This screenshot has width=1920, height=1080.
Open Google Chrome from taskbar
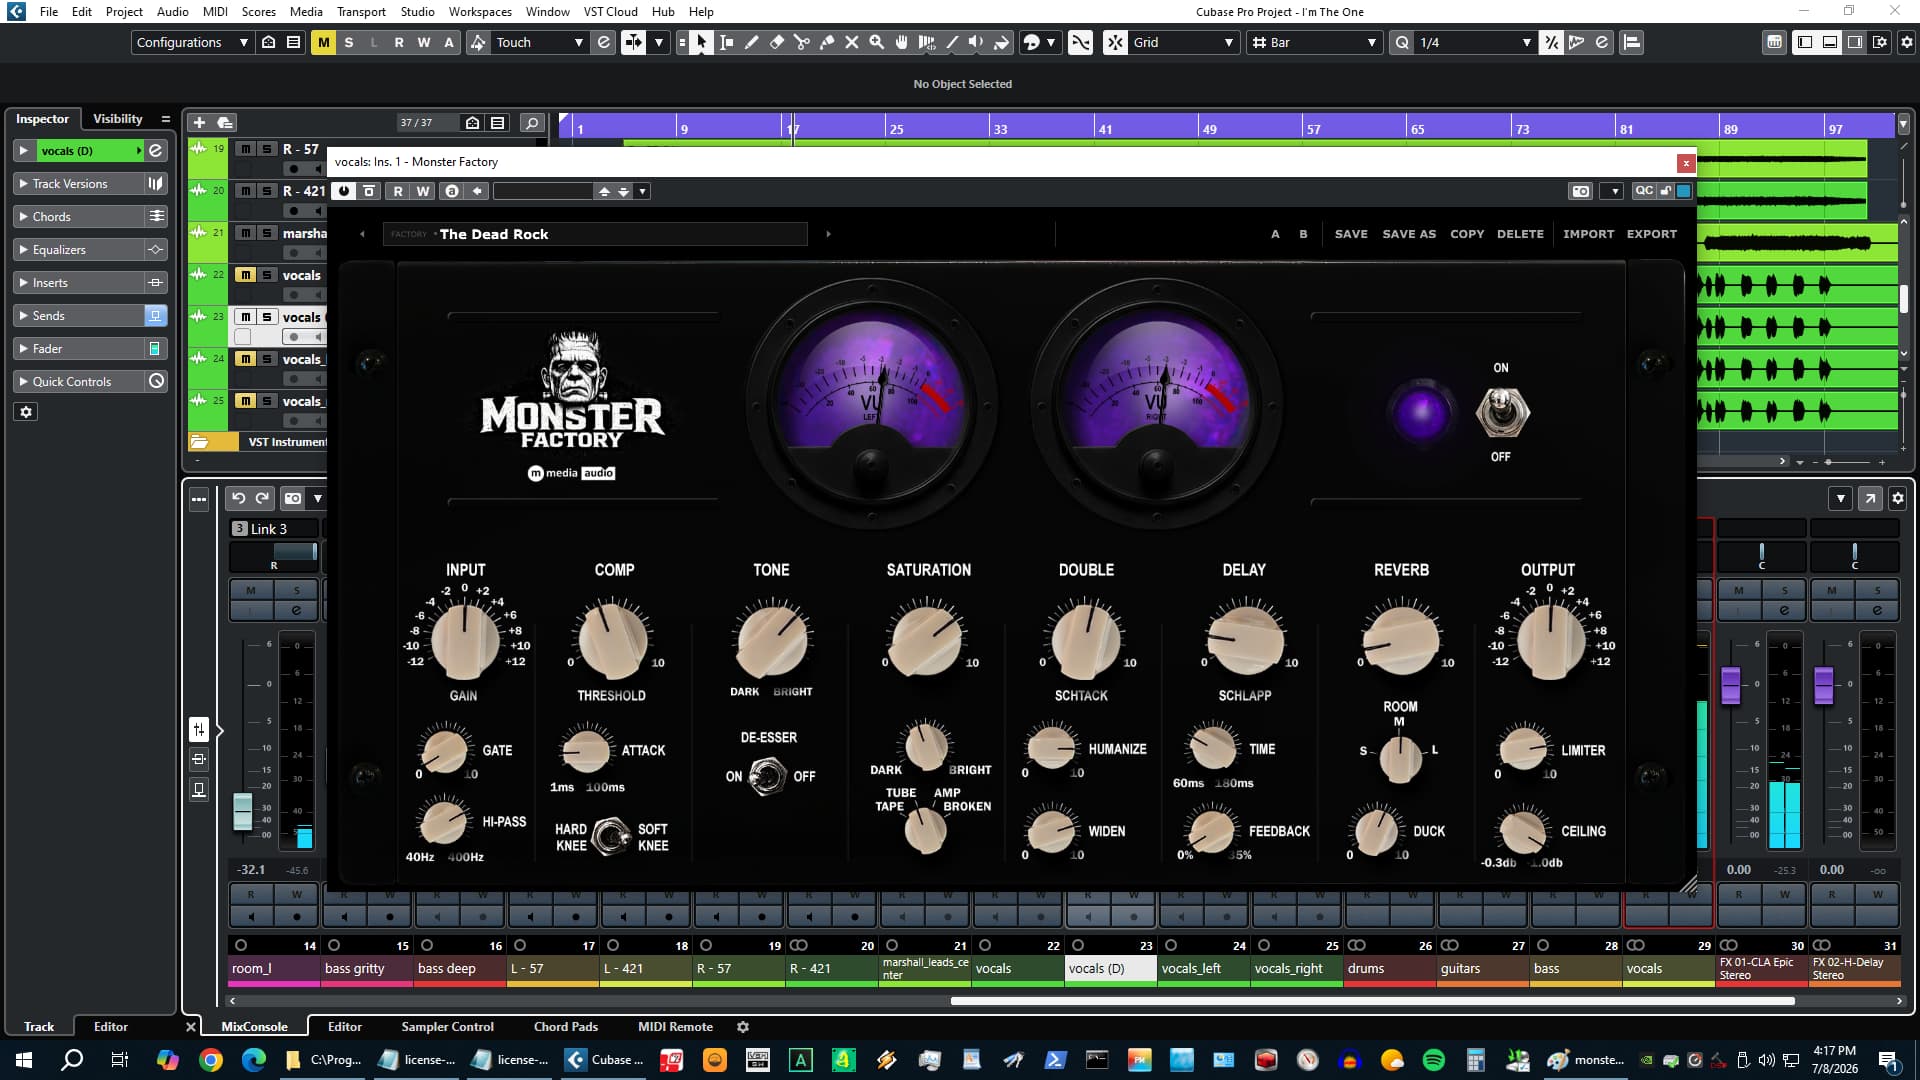pyautogui.click(x=211, y=1060)
